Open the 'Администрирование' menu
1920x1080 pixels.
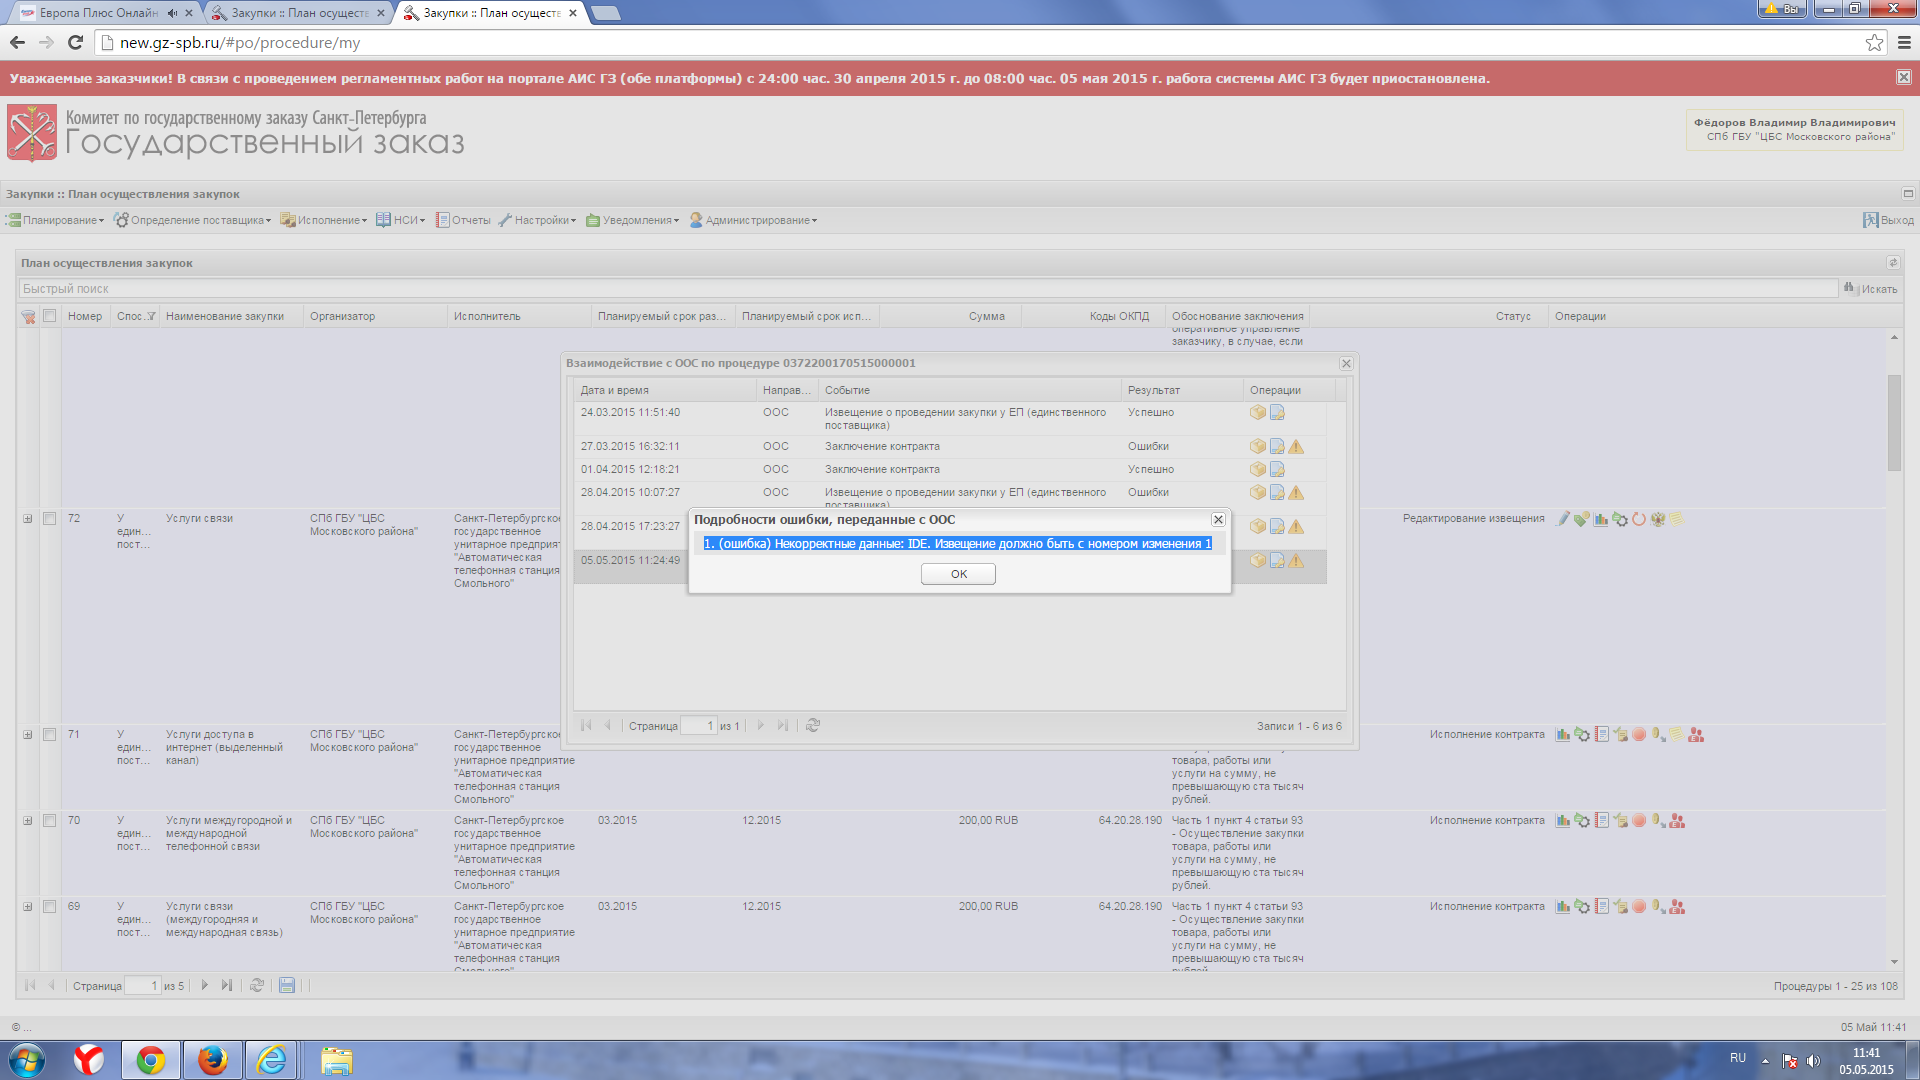click(753, 221)
